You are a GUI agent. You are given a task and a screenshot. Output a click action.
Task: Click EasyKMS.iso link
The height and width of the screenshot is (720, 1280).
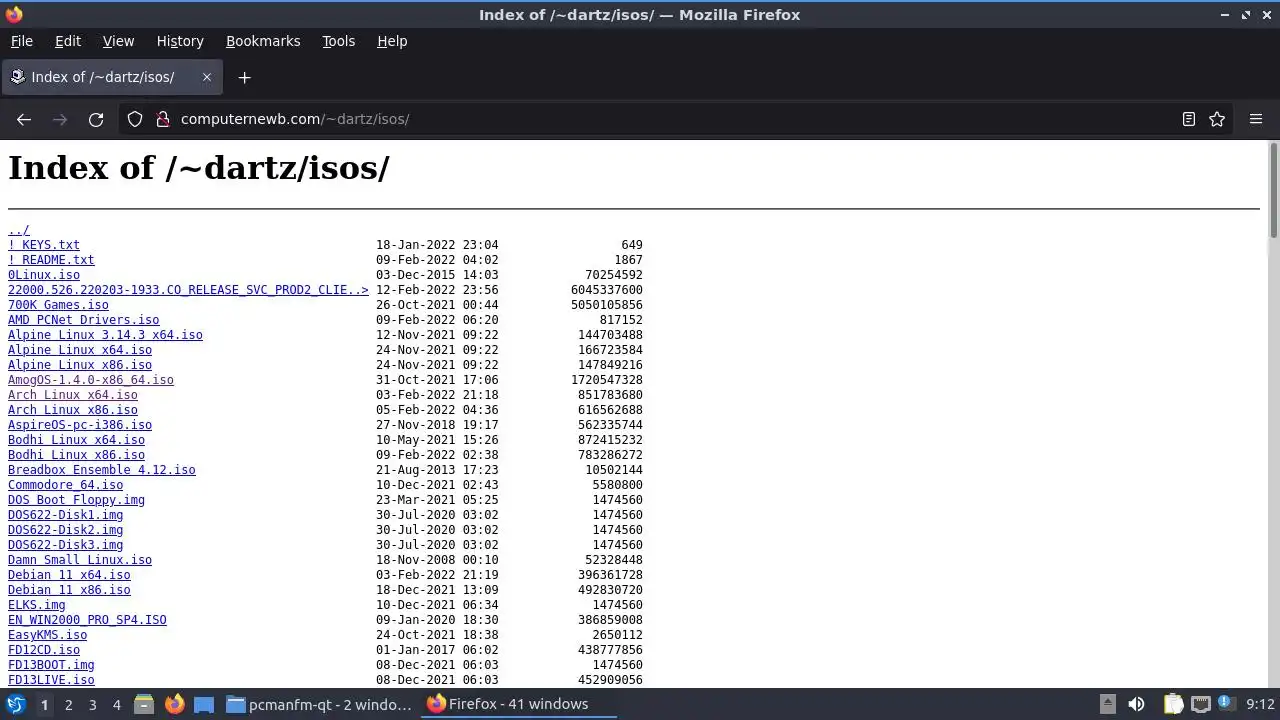point(47,635)
